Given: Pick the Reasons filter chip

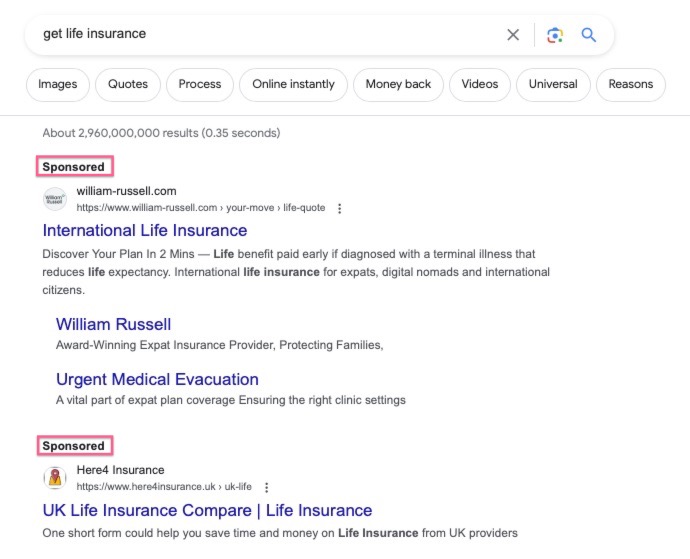Looking at the screenshot, I should [631, 84].
